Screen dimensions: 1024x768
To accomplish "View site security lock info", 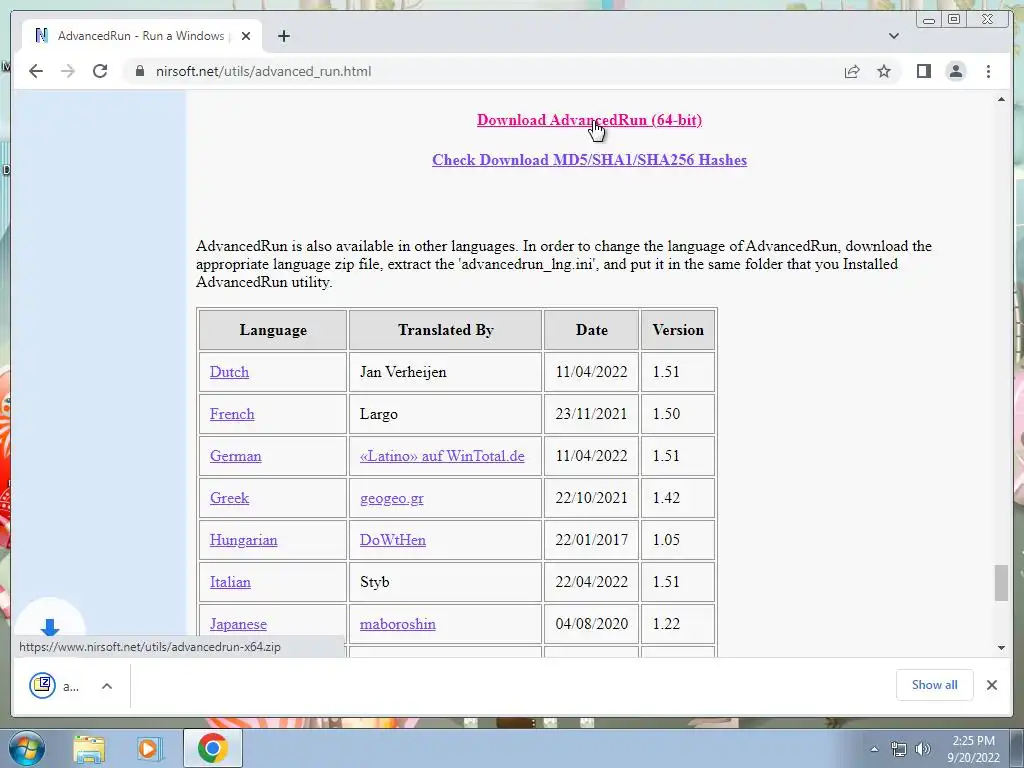I will point(140,71).
